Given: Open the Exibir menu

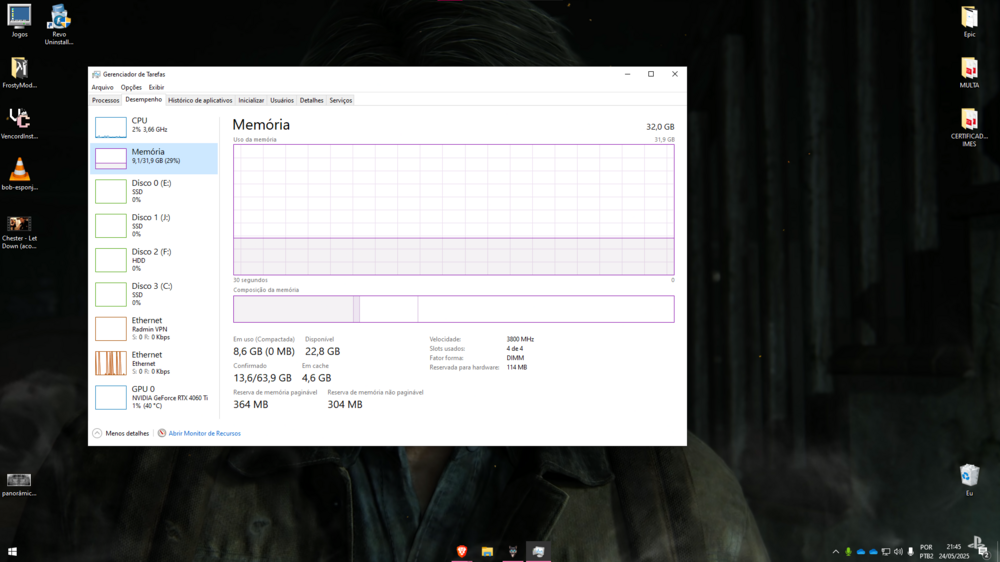Looking at the screenshot, I should point(156,88).
